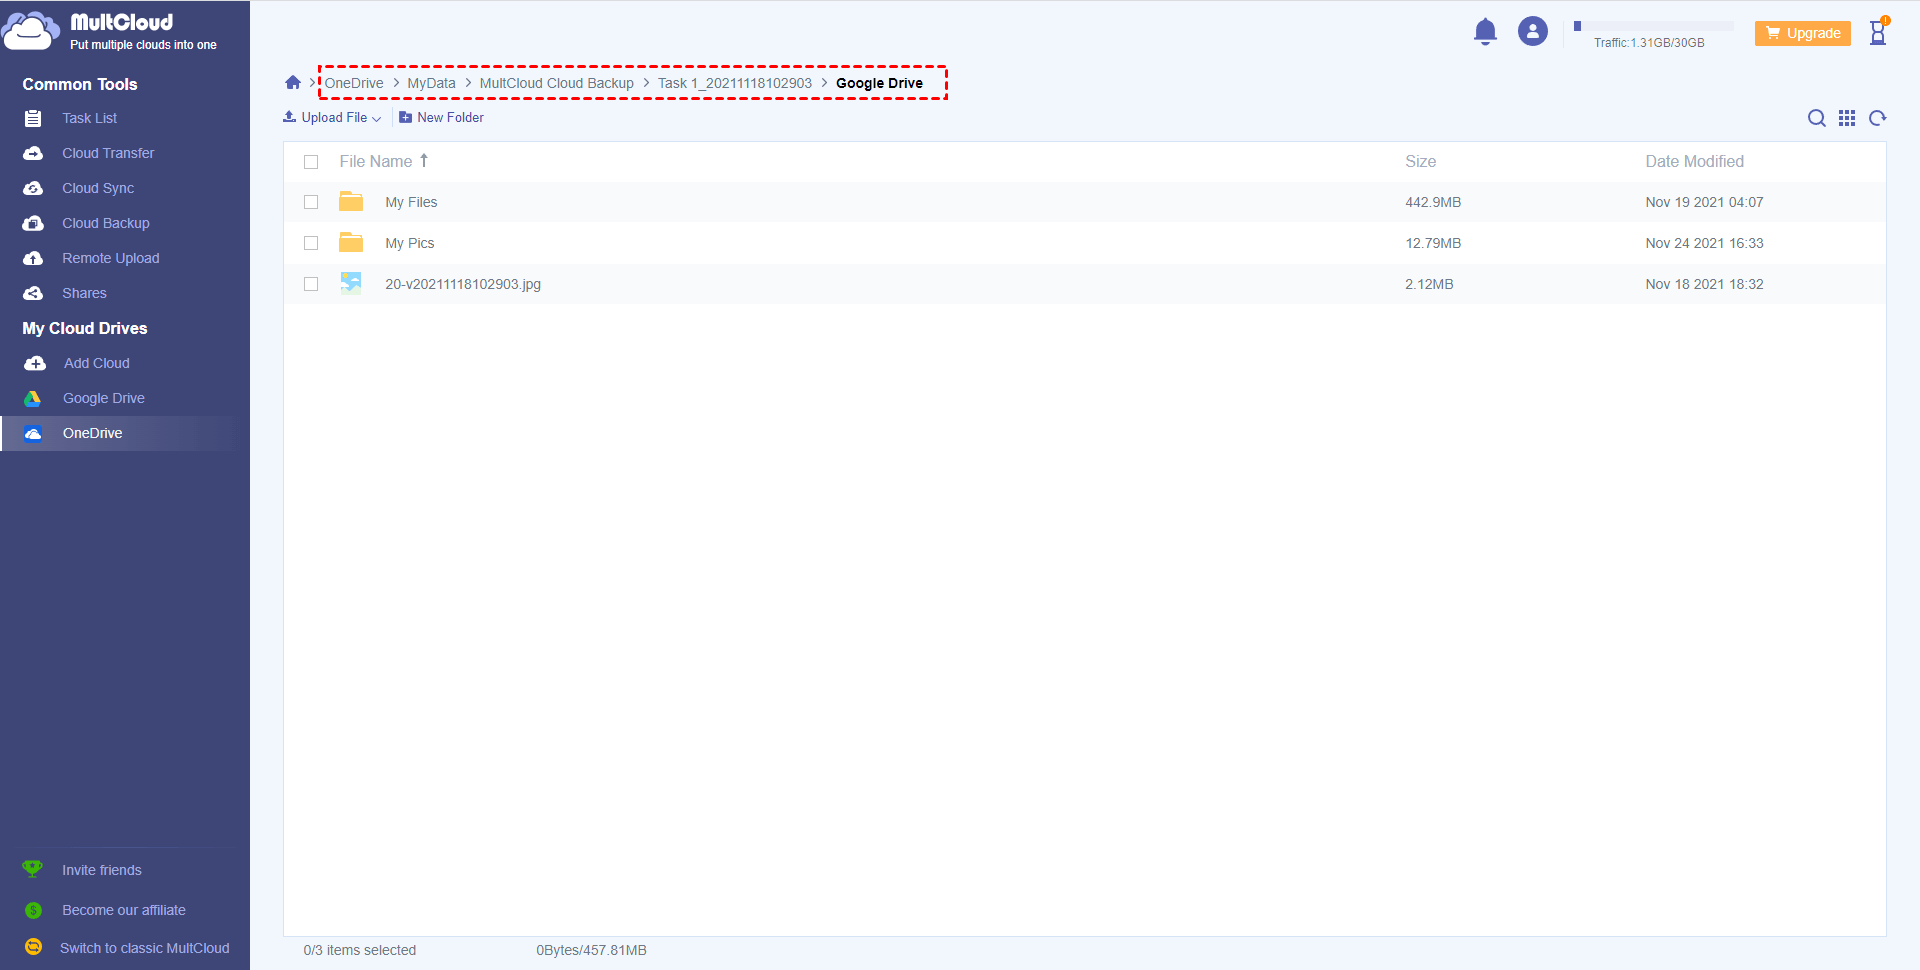The width and height of the screenshot is (1920, 970).
Task: Click the New Folder button label
Action: tap(450, 117)
